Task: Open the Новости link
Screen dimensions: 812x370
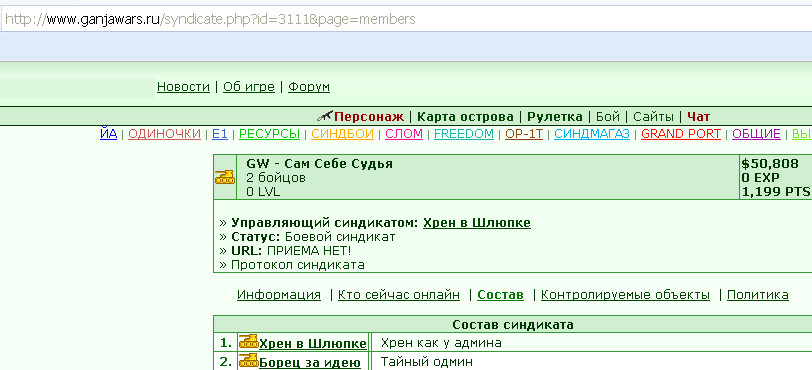Action: [x=183, y=87]
